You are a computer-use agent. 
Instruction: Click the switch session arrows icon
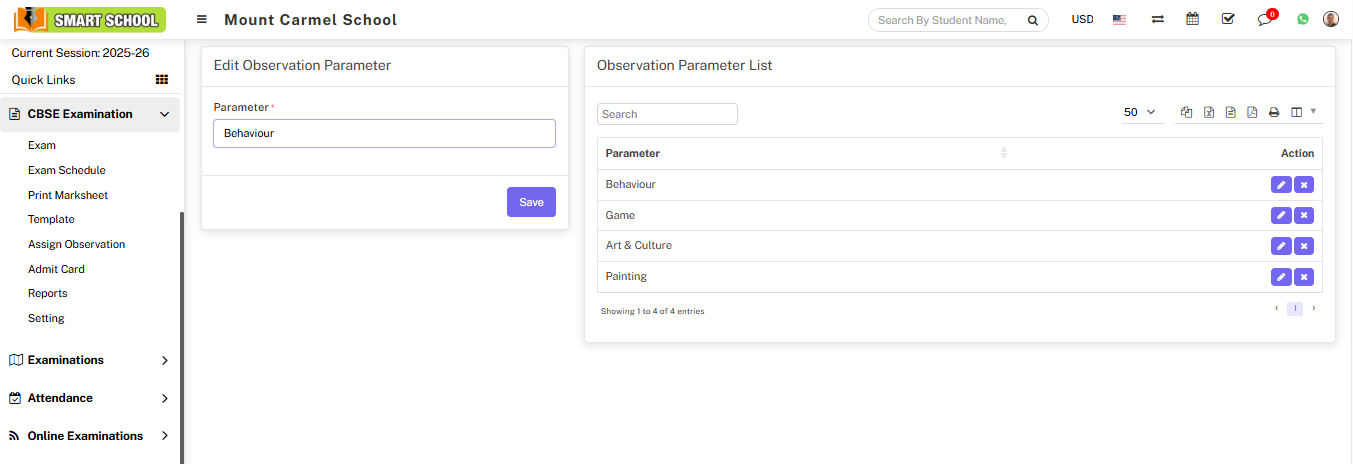tap(1157, 19)
